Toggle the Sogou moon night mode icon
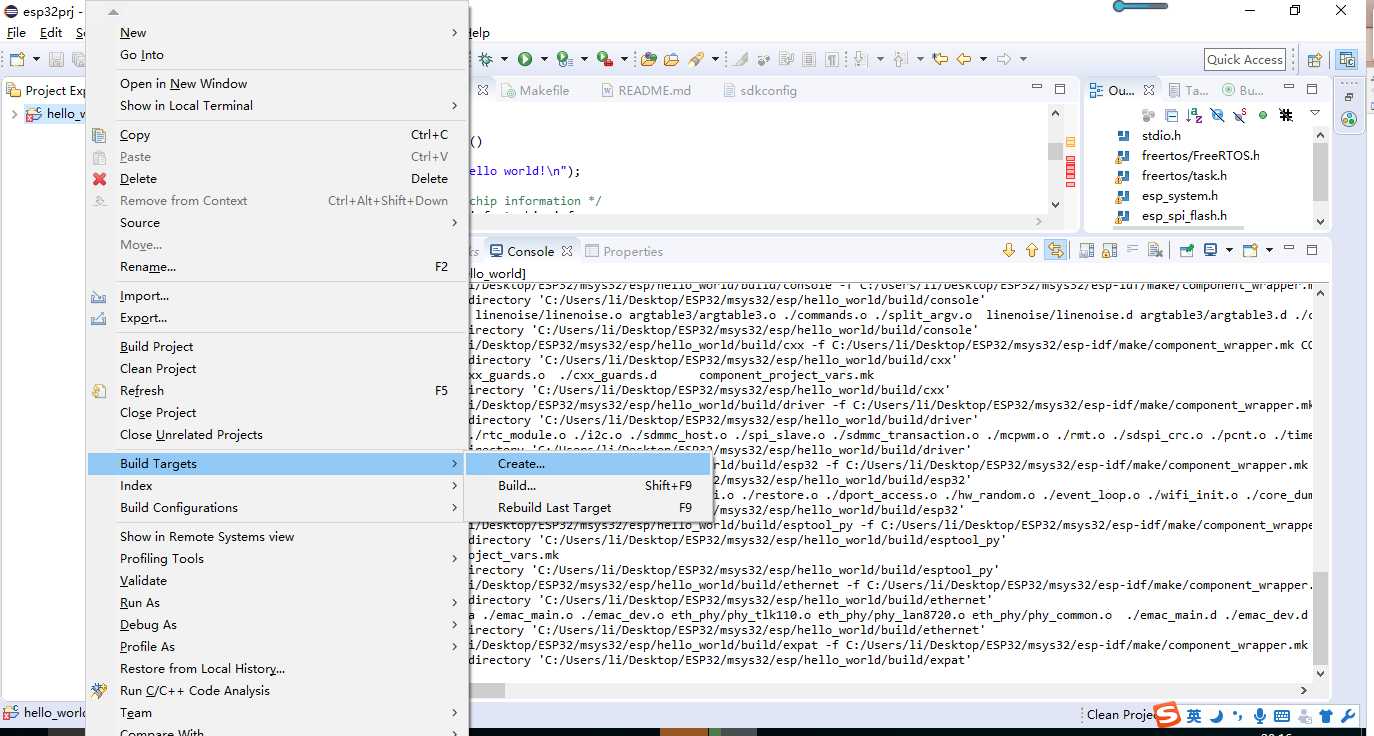Viewport: 1374px width, 736px height. 1216,716
